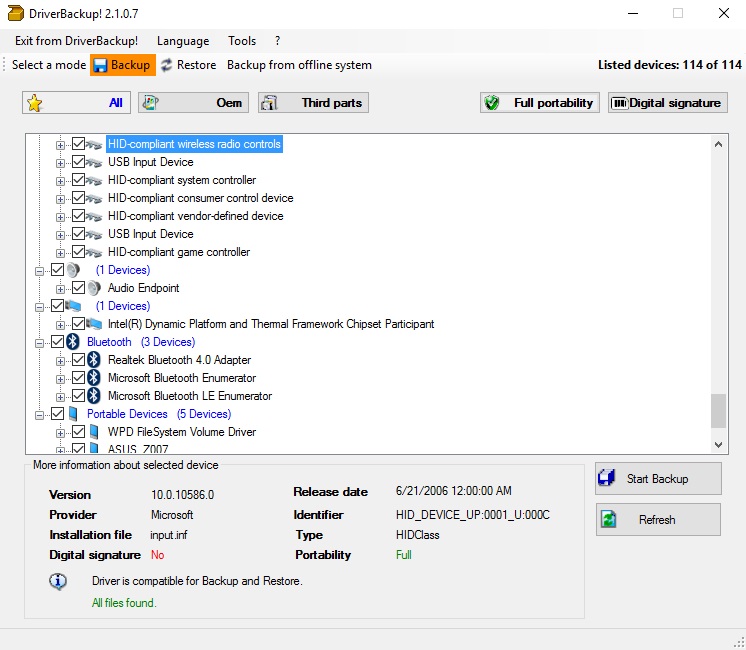
Task: Select Microsoft Bluetooth LE Enumerator tree row
Action: [190, 396]
